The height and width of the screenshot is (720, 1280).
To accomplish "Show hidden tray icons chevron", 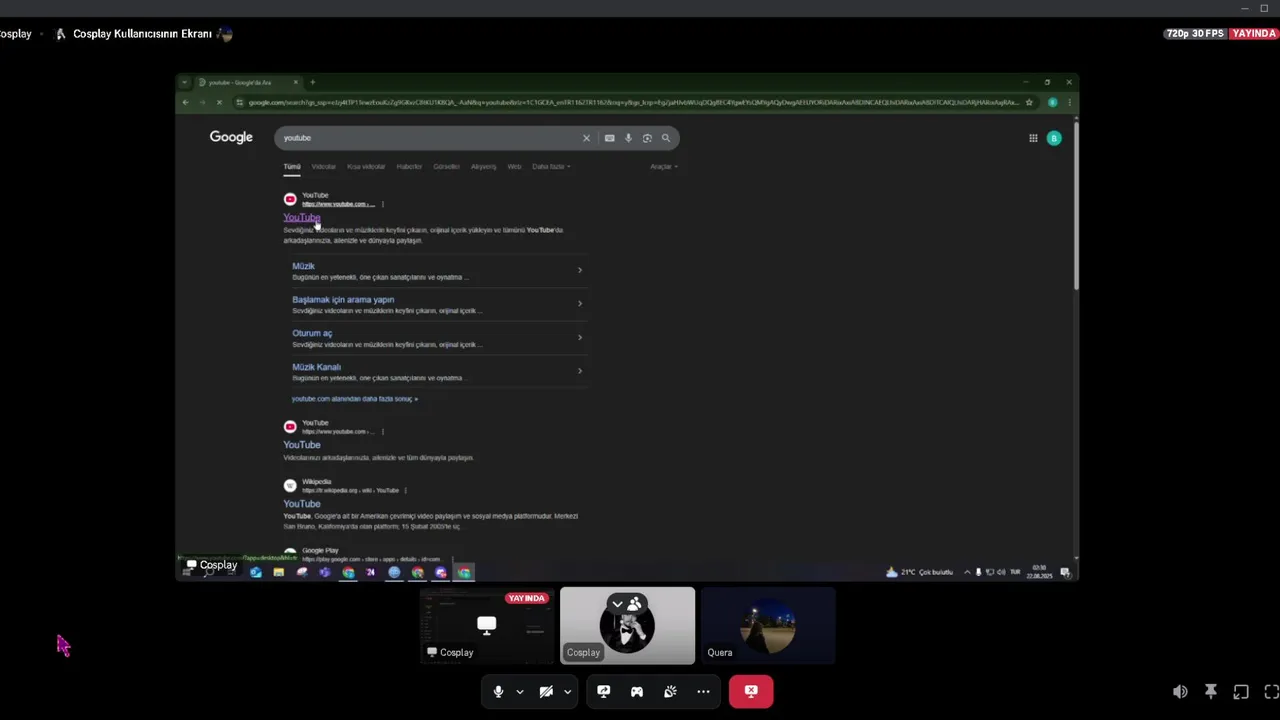I will click(x=967, y=572).
